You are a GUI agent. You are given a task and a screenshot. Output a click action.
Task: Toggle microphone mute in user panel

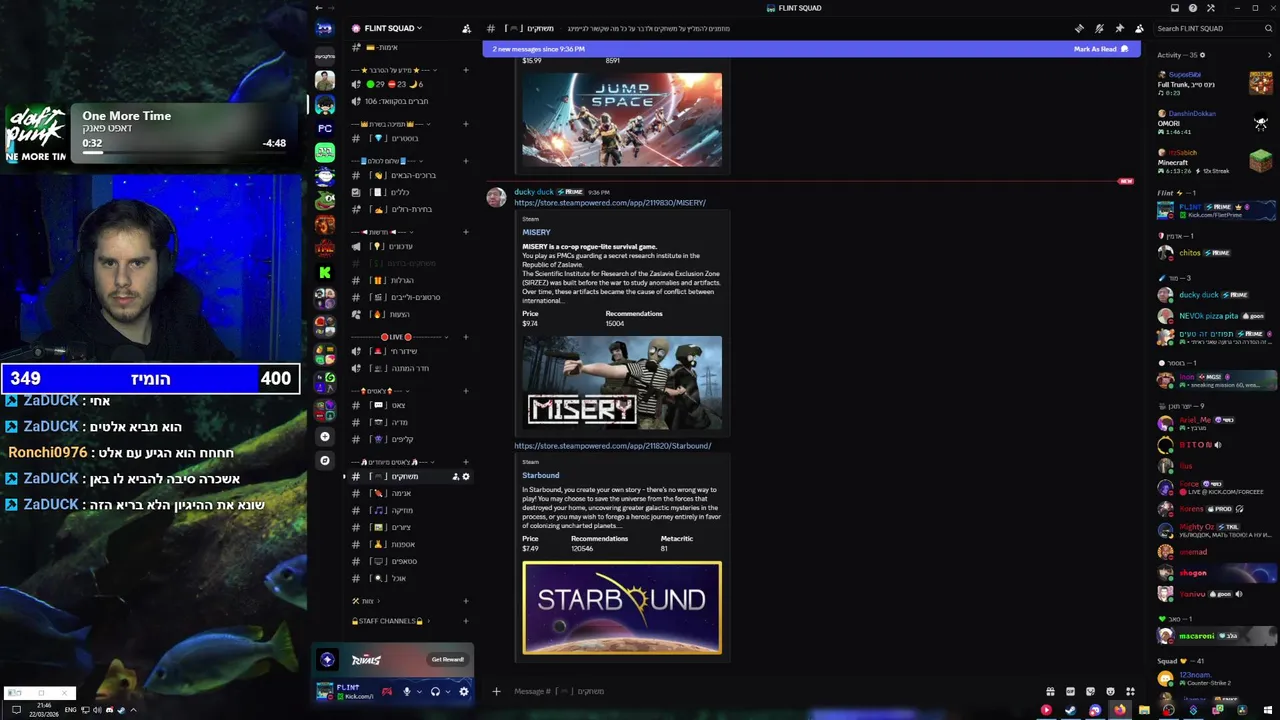coord(406,691)
